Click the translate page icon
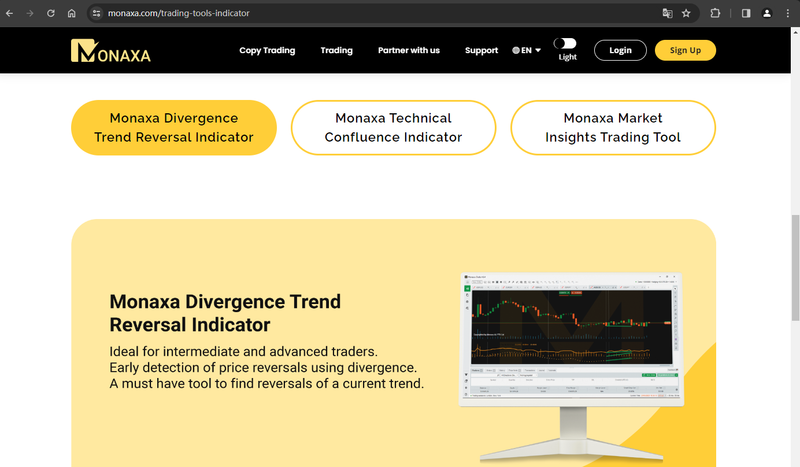Image resolution: width=800 pixels, height=467 pixels. pyautogui.click(x=667, y=13)
